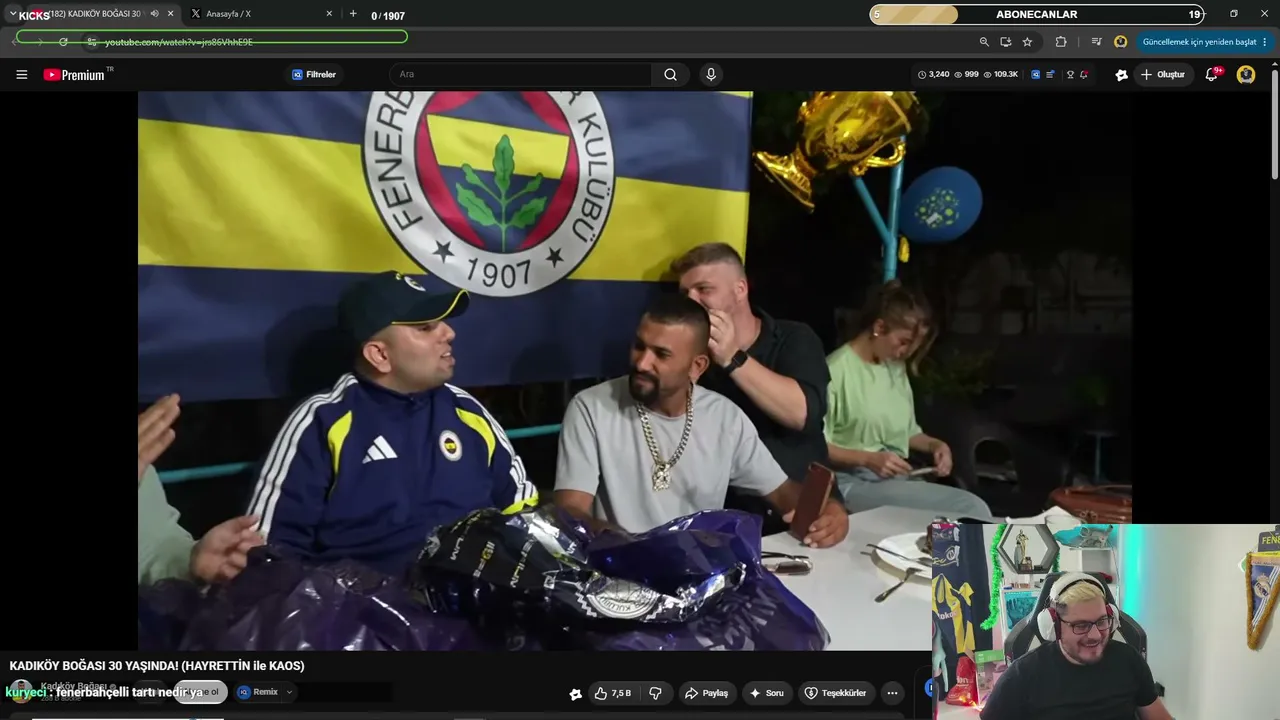Like the video with 7,5 B
1280x720 pixels.
tap(613, 693)
